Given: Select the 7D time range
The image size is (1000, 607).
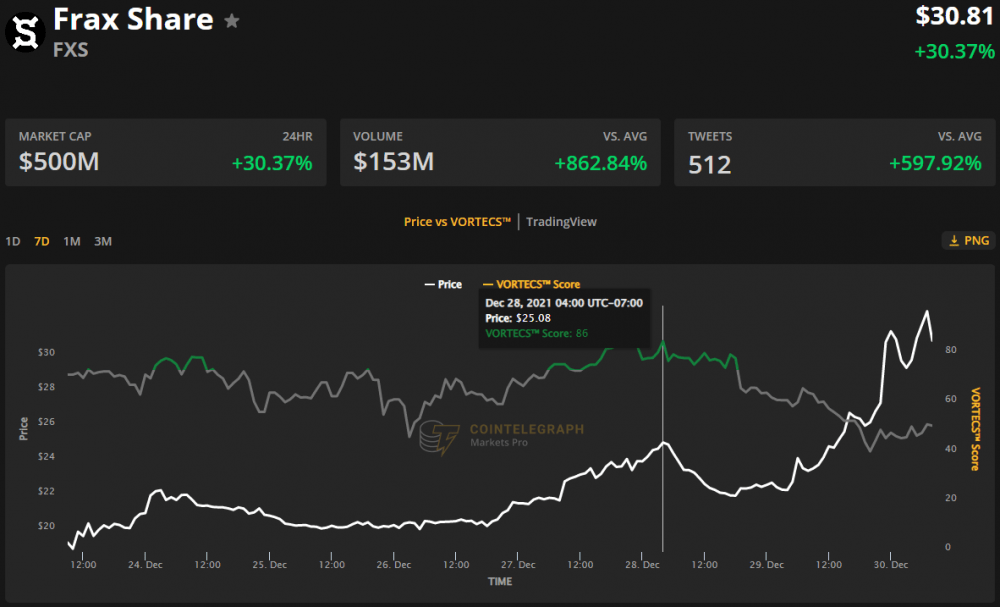Looking at the screenshot, I should (x=41, y=241).
